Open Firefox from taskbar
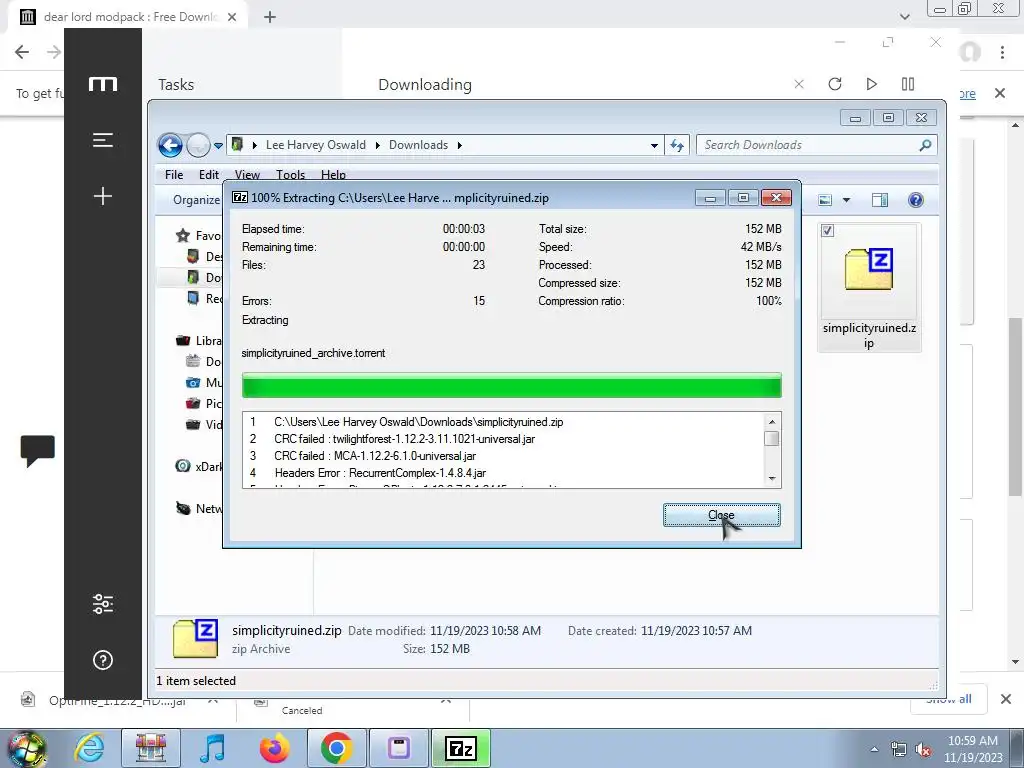 (274, 748)
